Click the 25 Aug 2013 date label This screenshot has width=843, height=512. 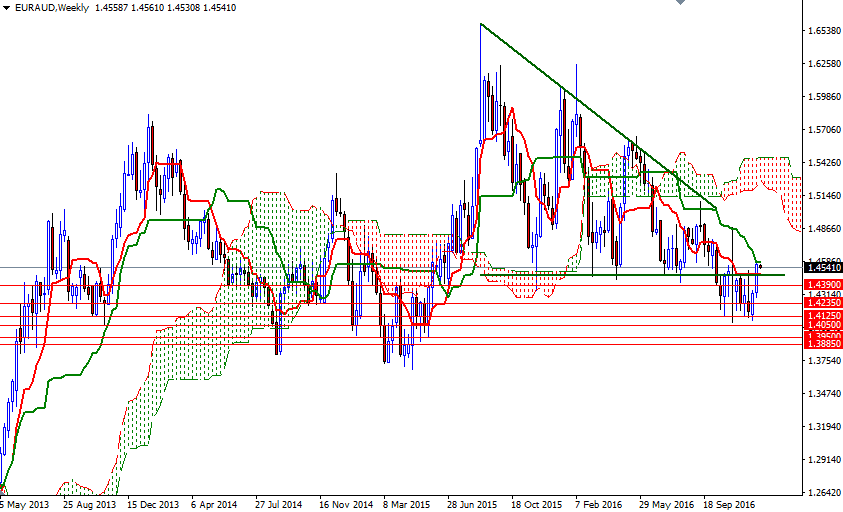point(89,504)
